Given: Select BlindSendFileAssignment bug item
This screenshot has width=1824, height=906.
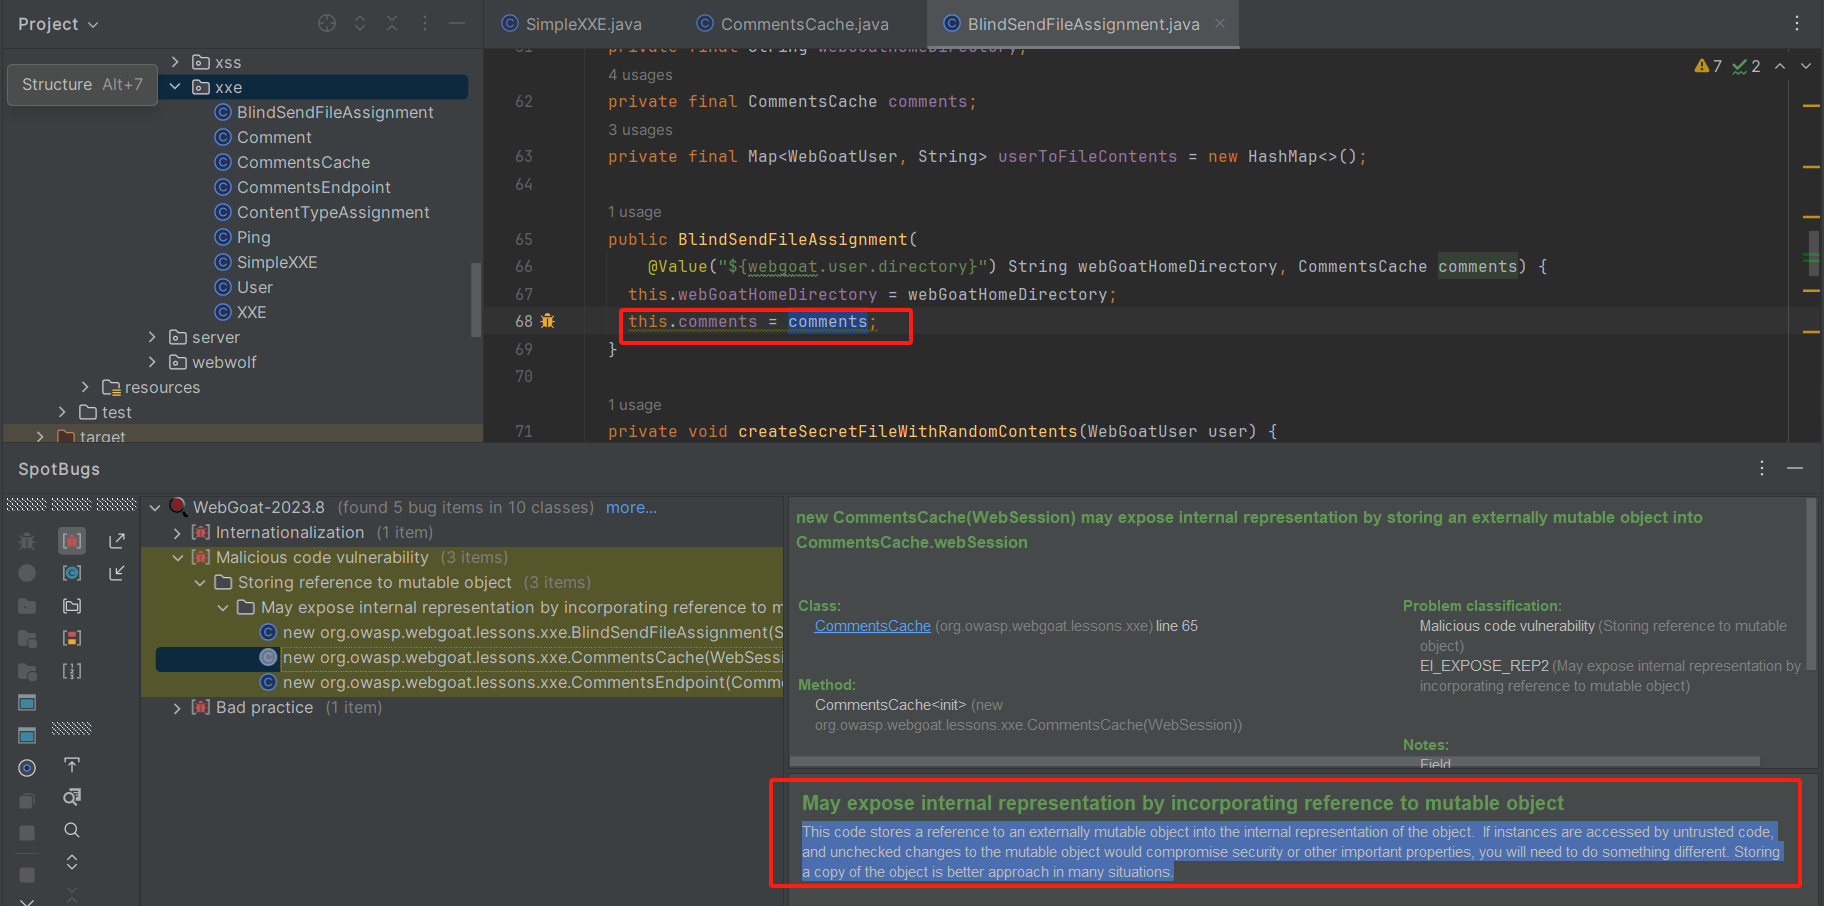Looking at the screenshot, I should tap(521, 632).
